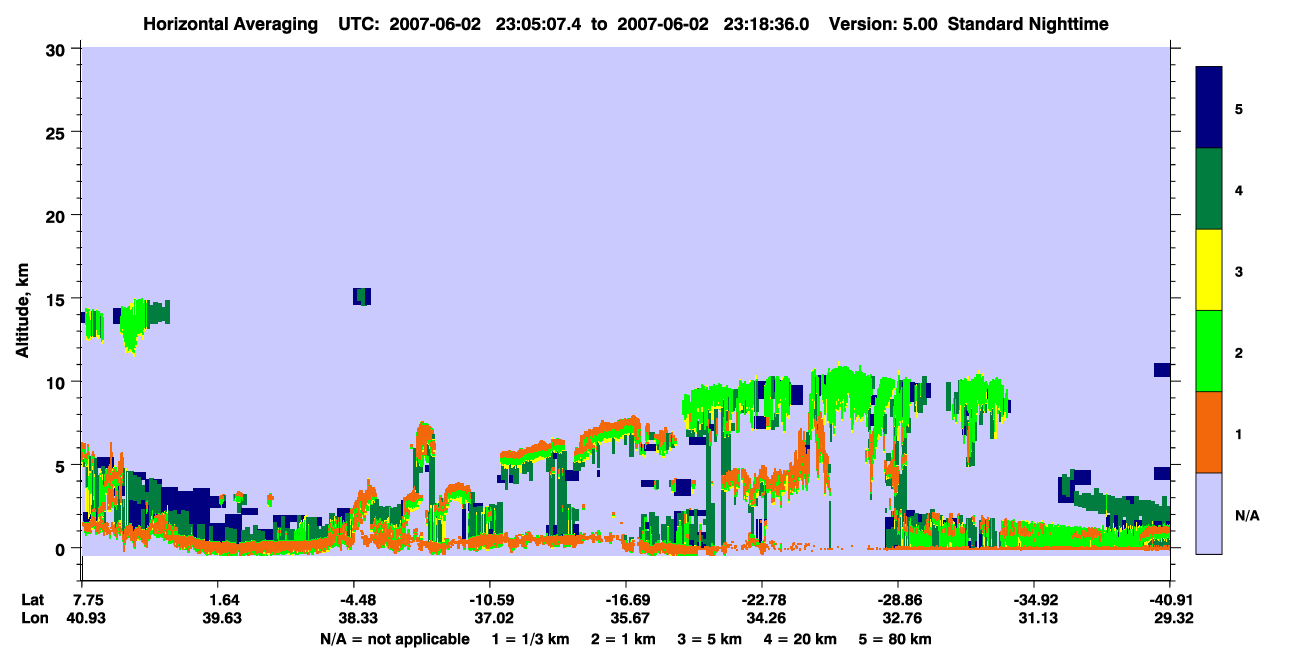Click the yellow color bar segment labeled 3
This screenshot has width=1300, height=667.
tap(1209, 270)
